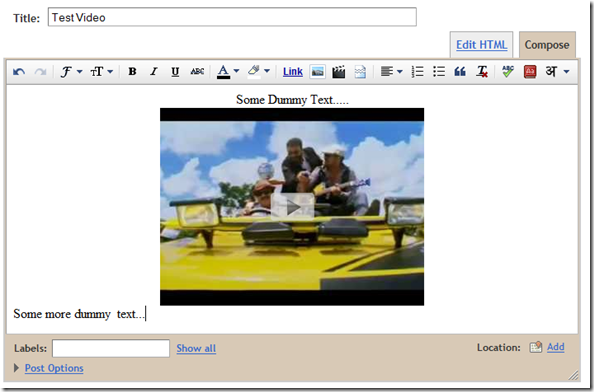Click the Post Options link
Screen dimensions: 594x392
coord(54,368)
